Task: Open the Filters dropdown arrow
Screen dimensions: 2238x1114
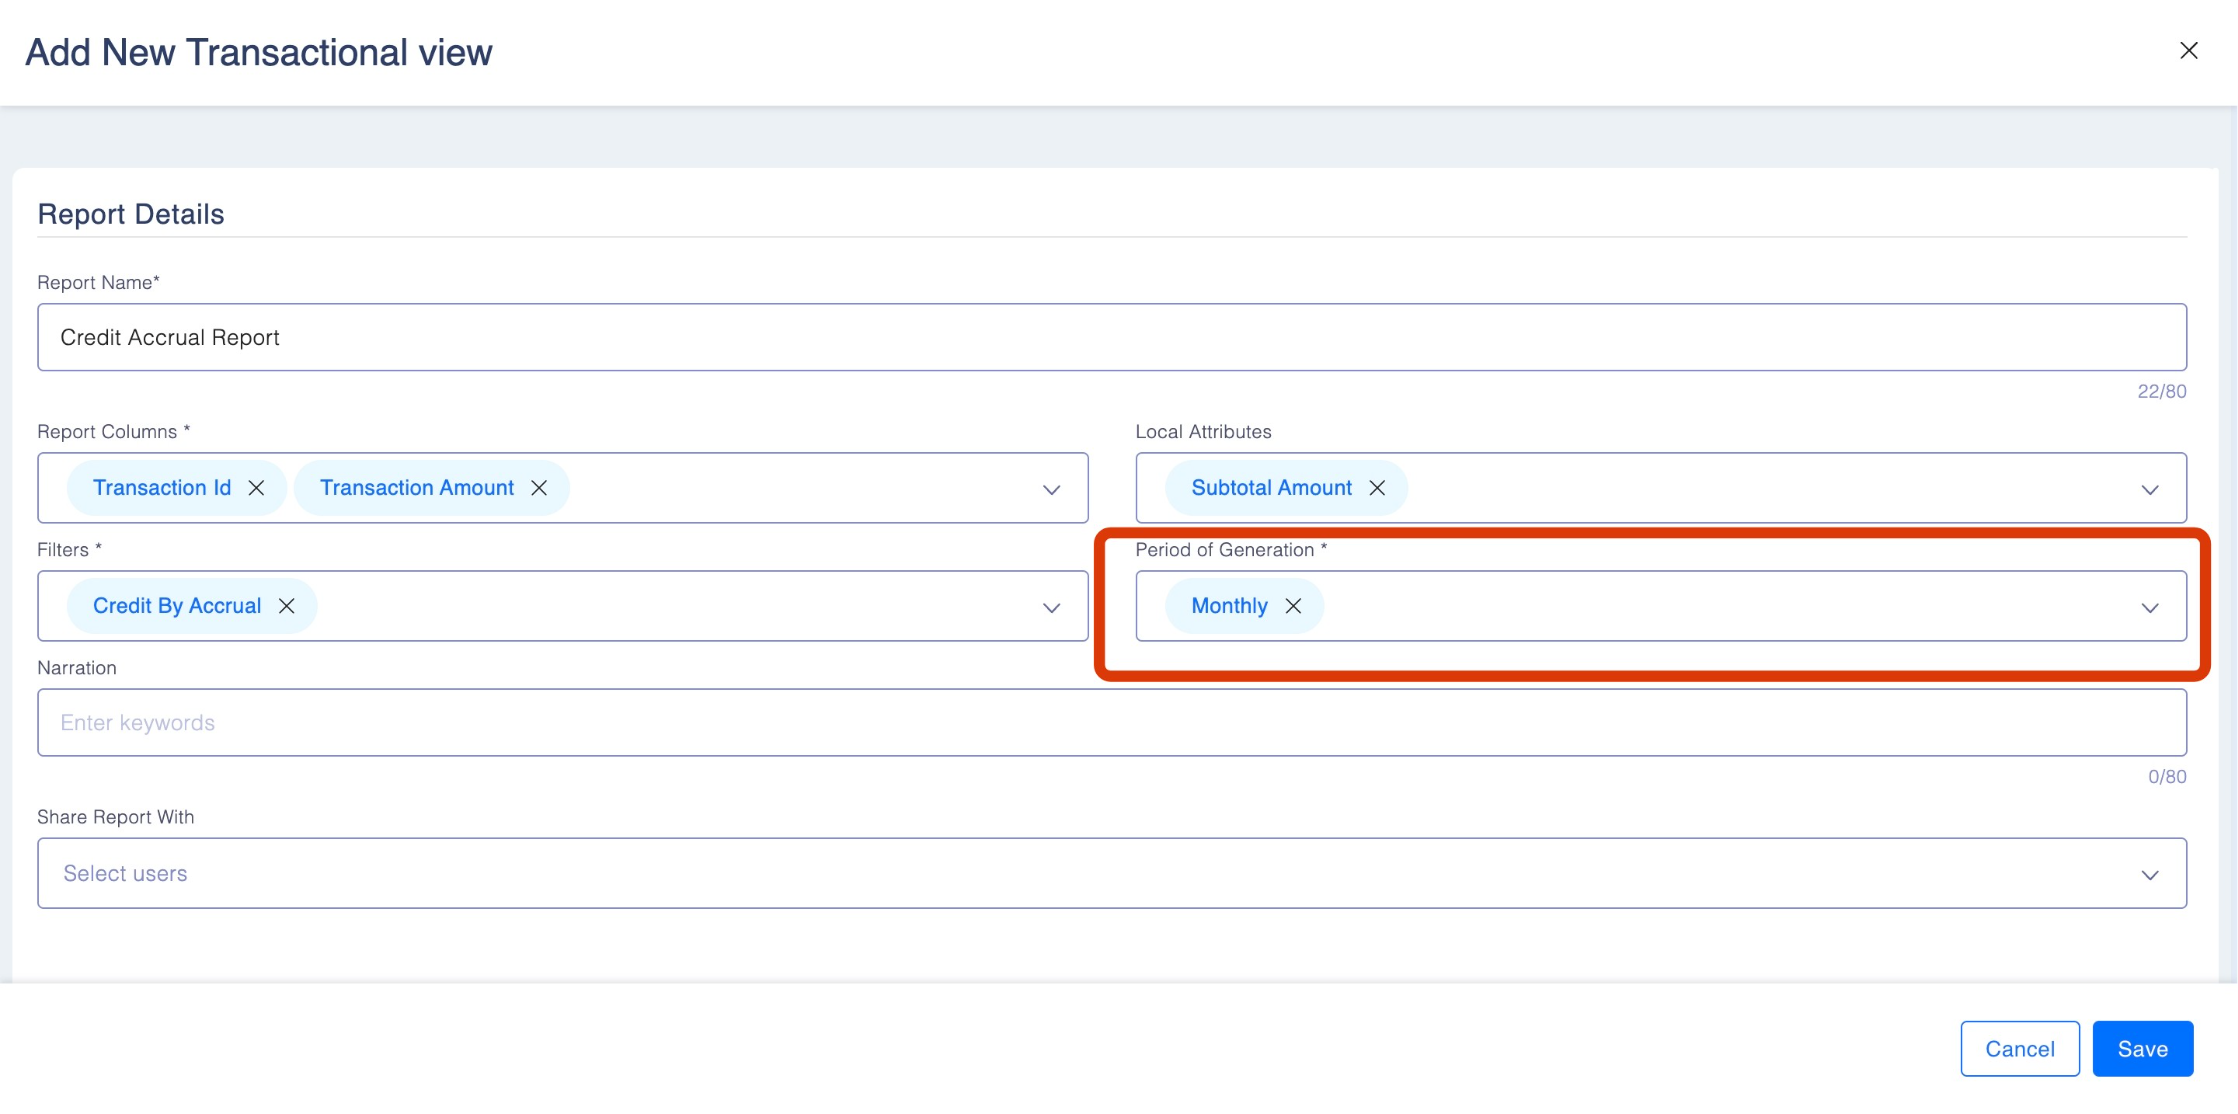Action: [1051, 607]
